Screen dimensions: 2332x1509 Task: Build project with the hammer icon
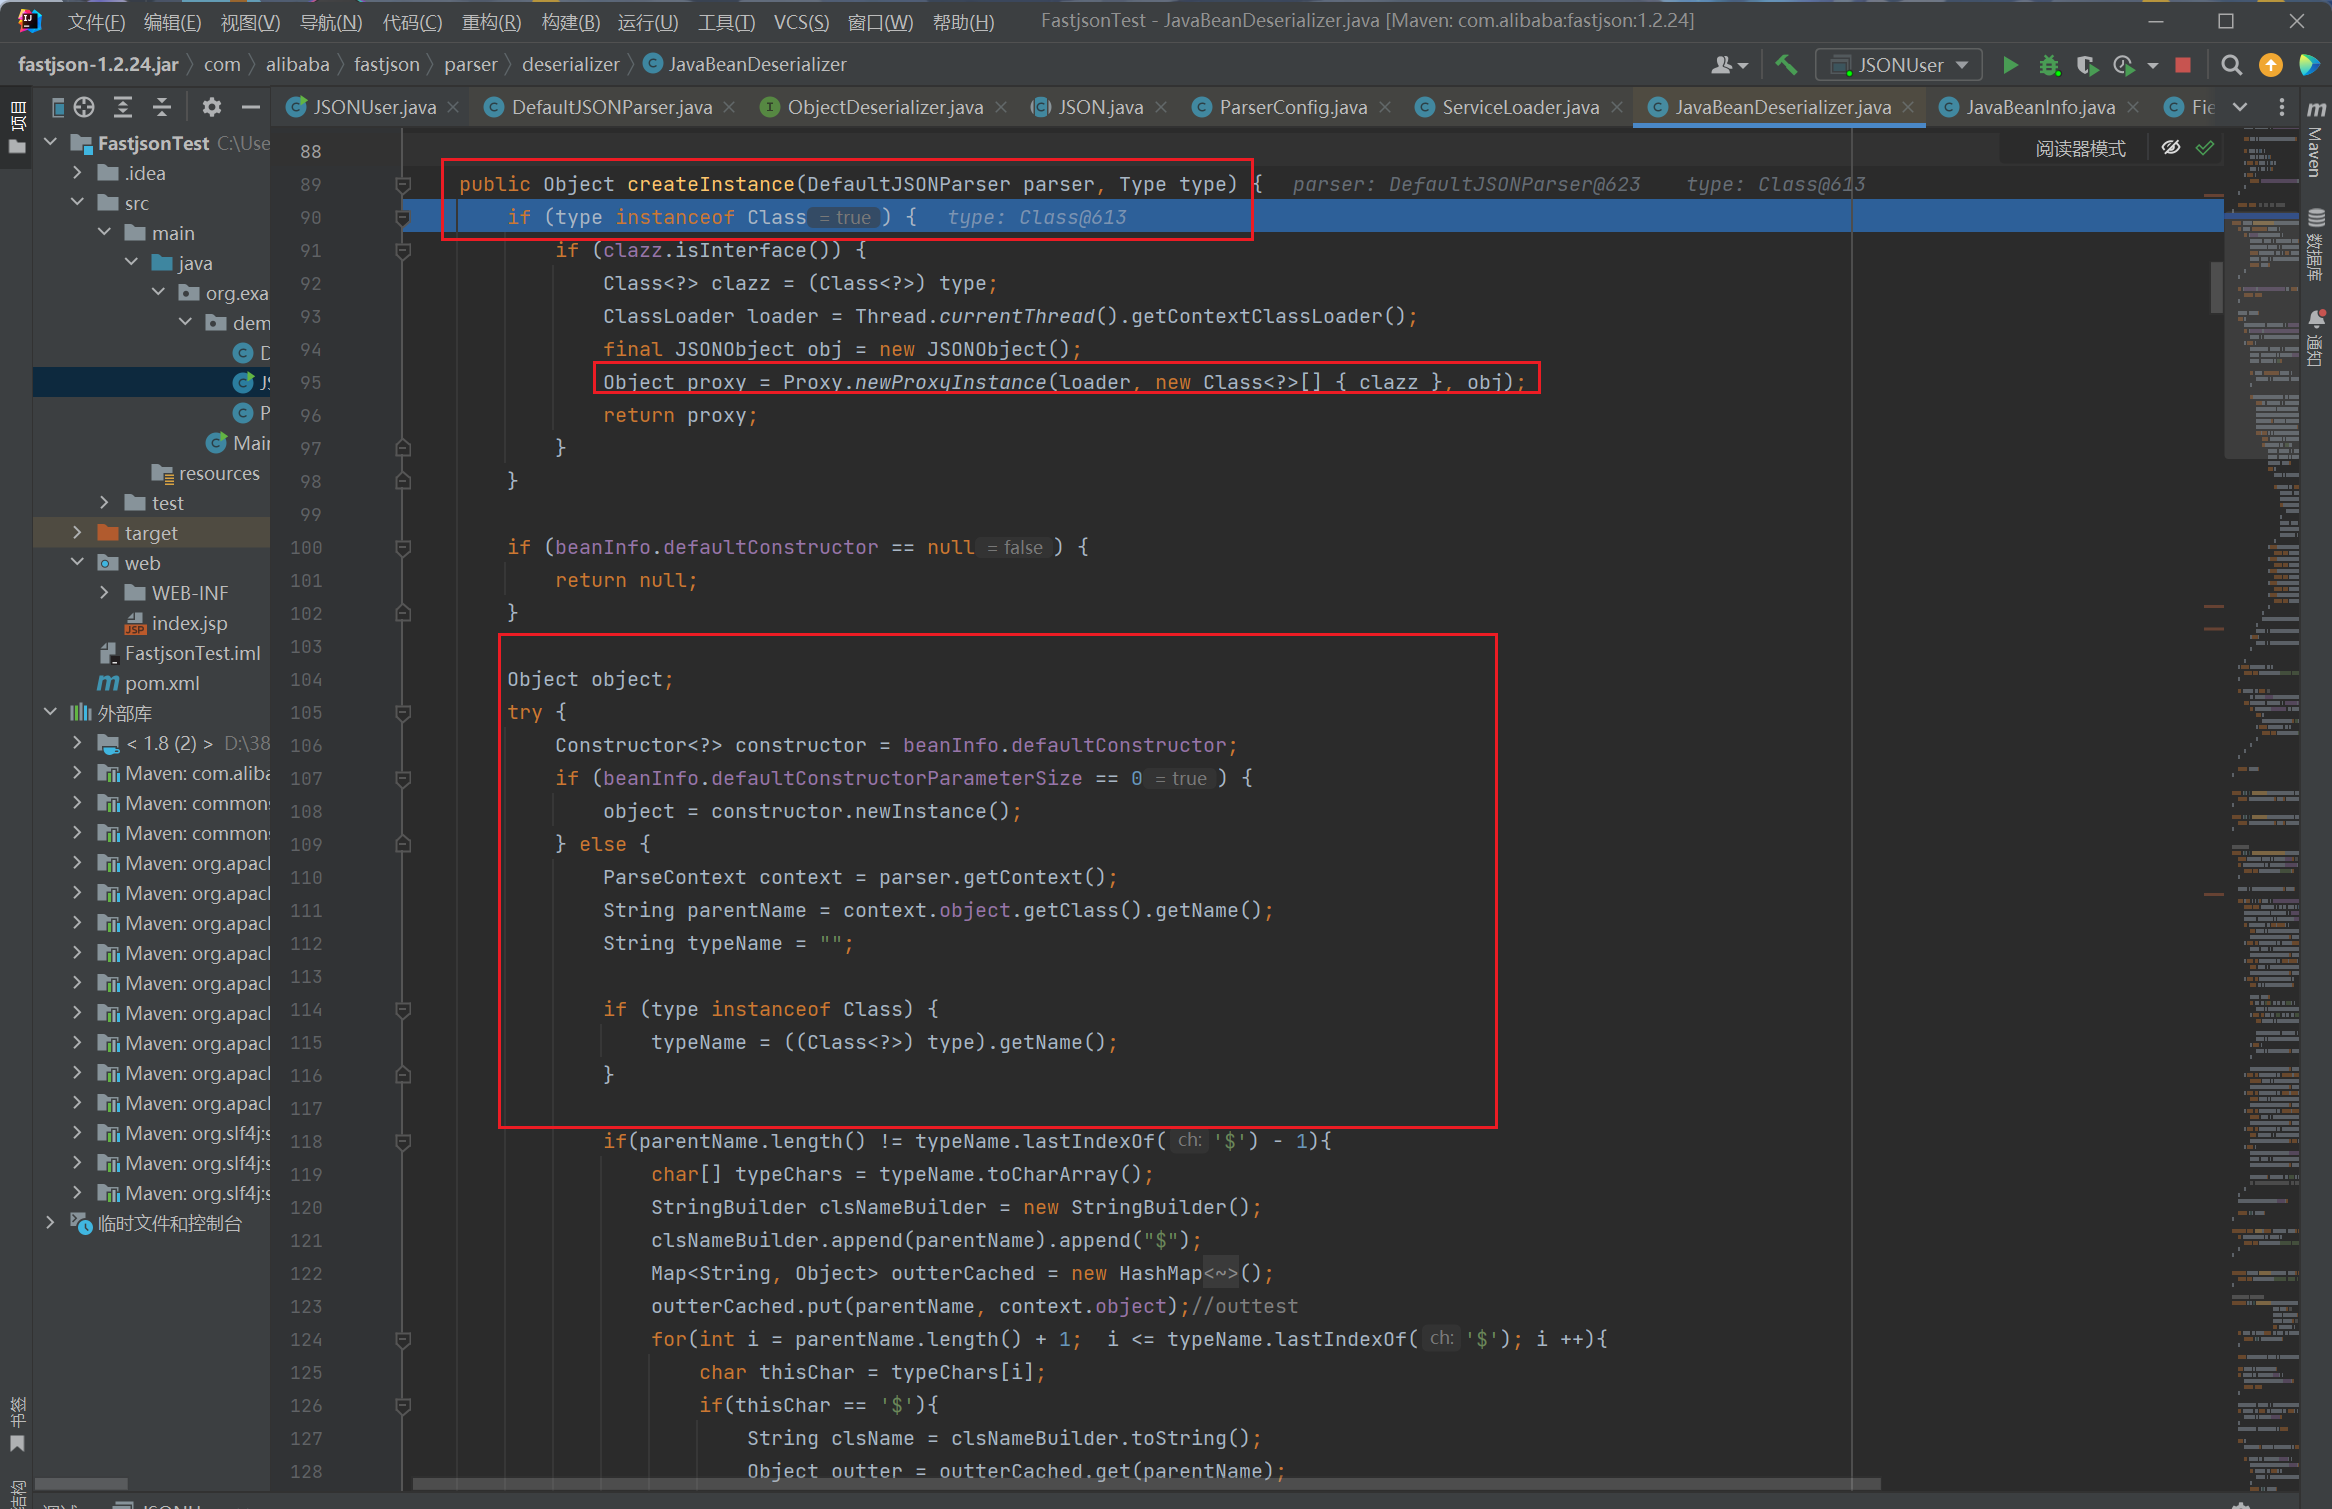pyautogui.click(x=1786, y=65)
